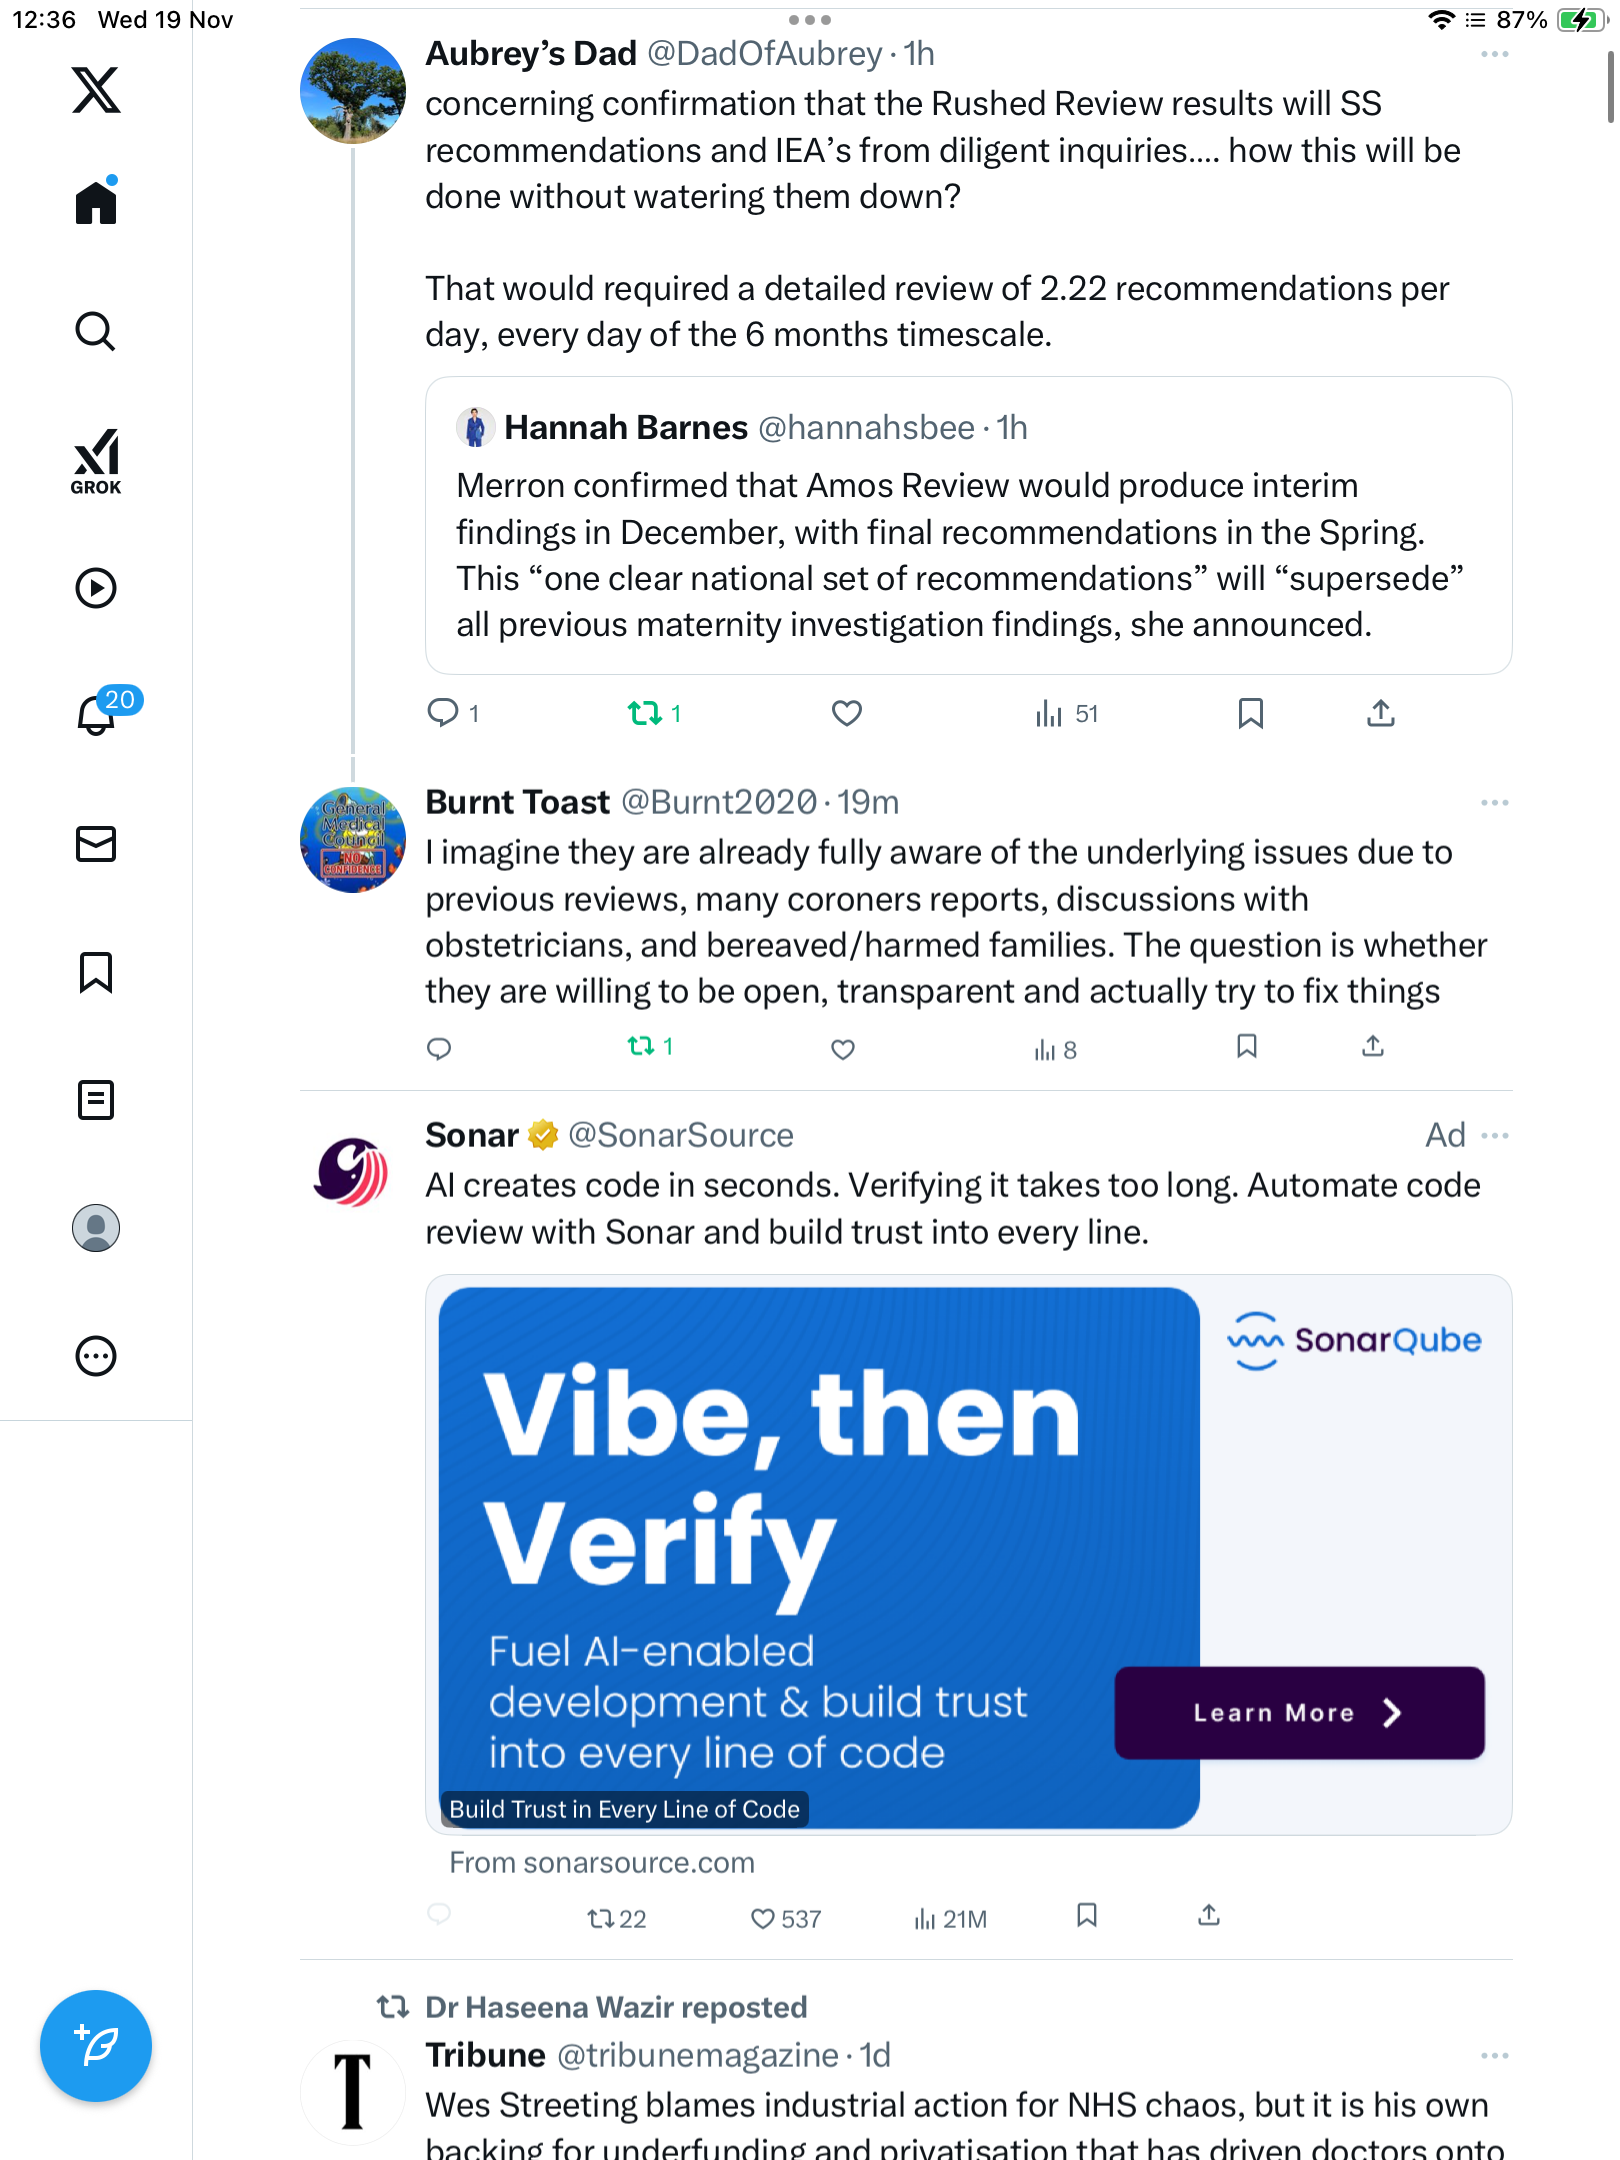Screen dimensions: 1620x2160
Task: Compose a new post
Action: coord(96,2046)
